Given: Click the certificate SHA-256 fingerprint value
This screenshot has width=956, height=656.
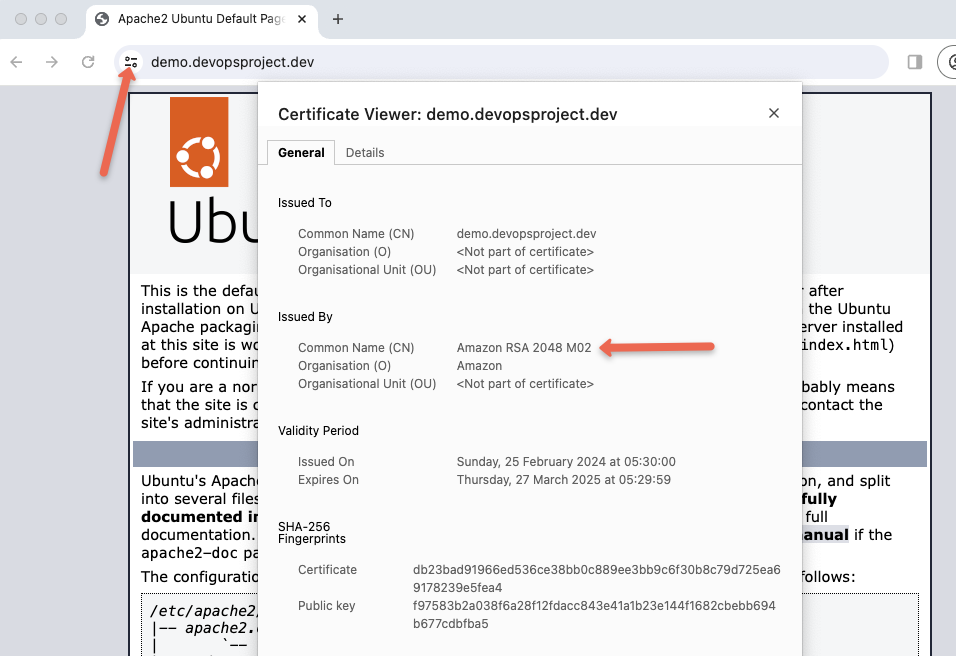Looking at the screenshot, I should click(596, 579).
